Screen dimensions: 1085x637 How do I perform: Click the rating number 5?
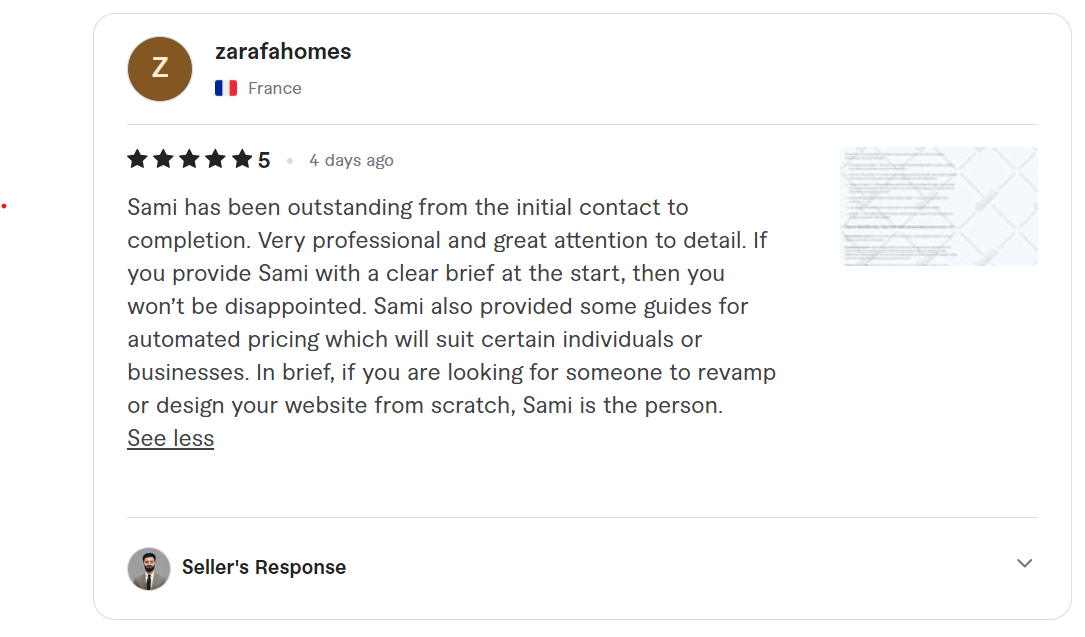click(264, 160)
